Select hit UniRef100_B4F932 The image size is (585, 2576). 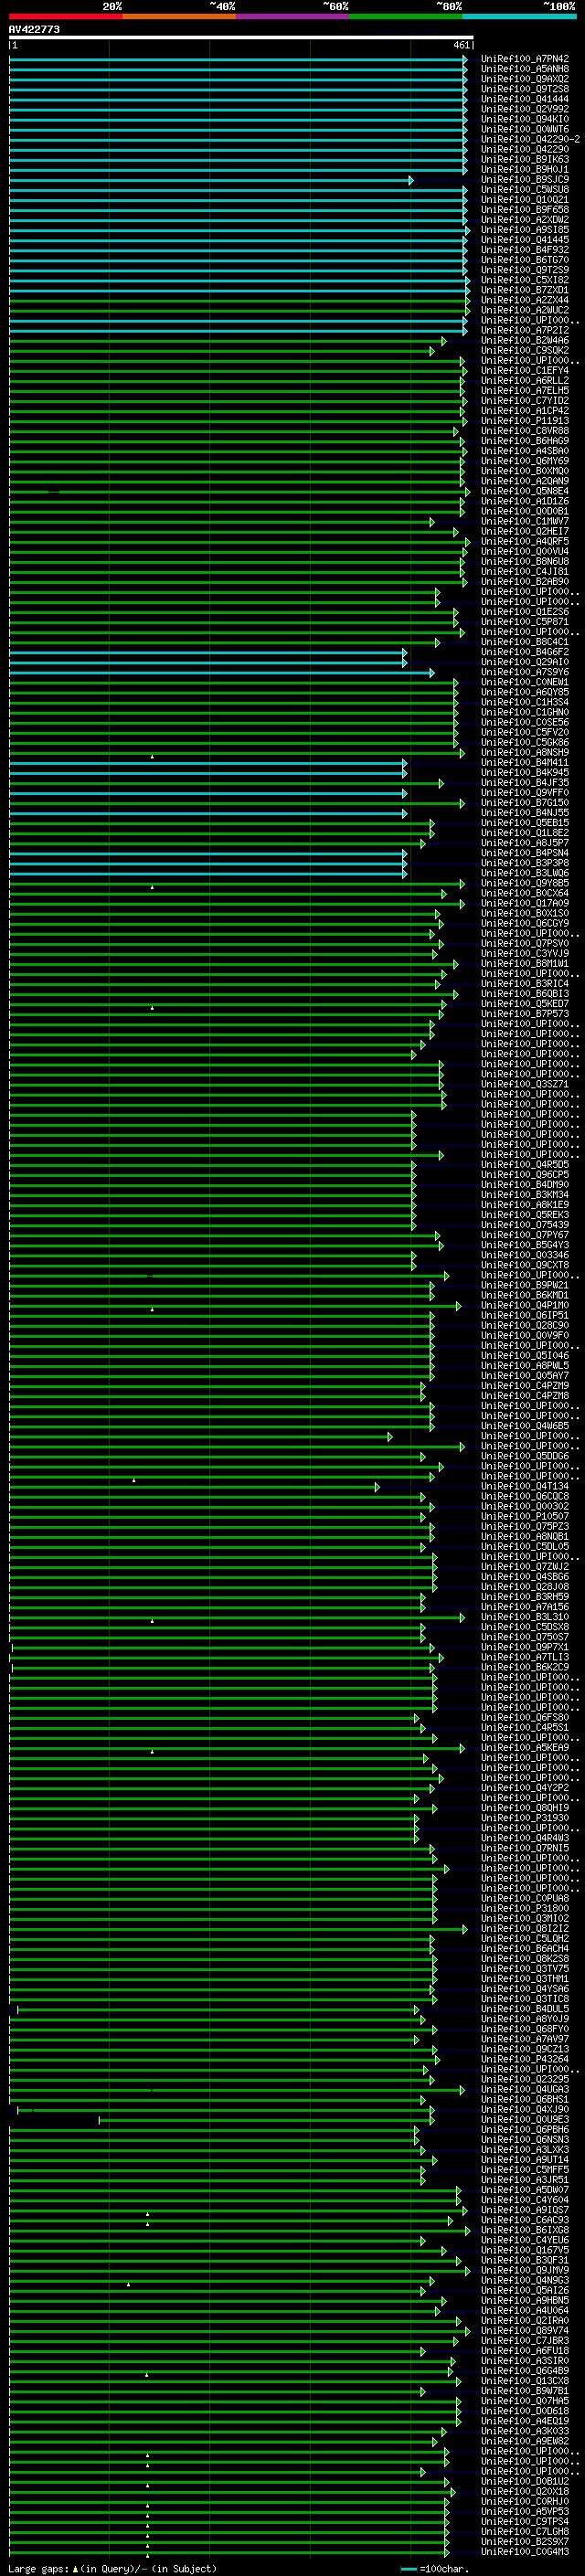click(524, 250)
